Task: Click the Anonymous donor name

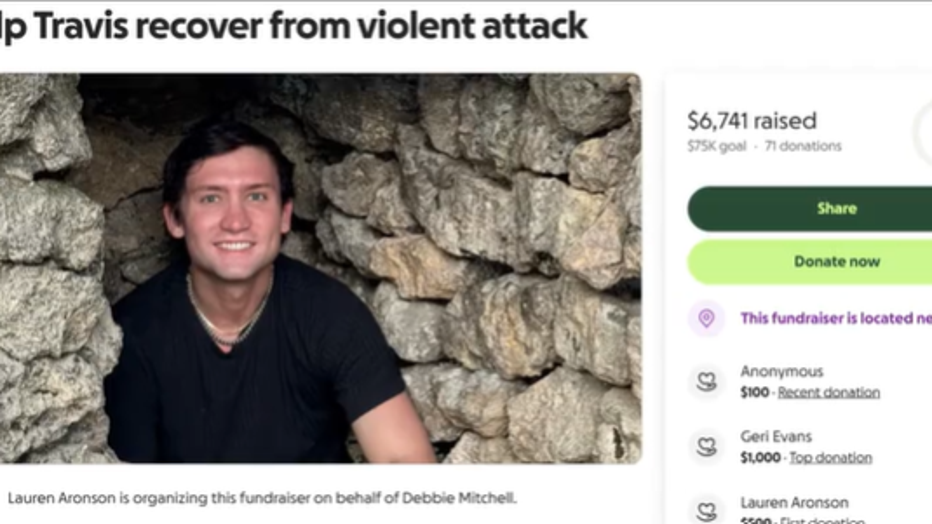Action: pos(781,371)
